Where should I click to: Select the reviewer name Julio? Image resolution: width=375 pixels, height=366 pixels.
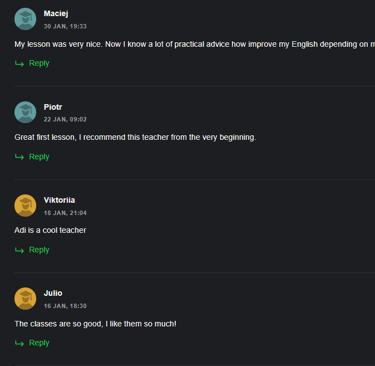[x=53, y=293]
